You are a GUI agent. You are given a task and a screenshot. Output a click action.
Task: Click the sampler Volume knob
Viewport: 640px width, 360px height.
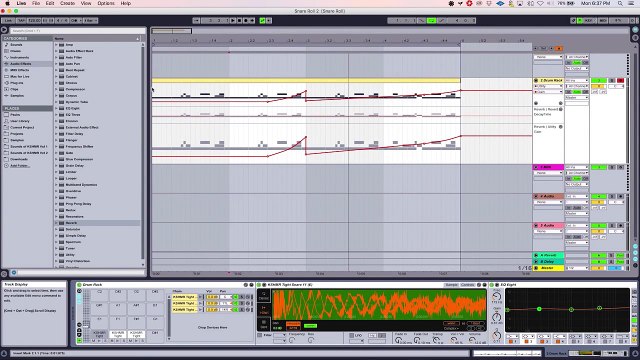[473, 340]
